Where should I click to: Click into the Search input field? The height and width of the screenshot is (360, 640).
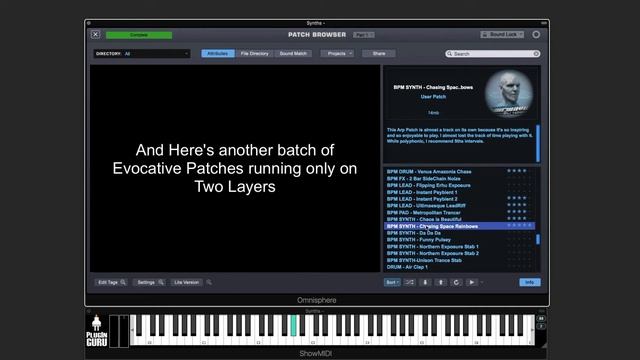pos(493,54)
